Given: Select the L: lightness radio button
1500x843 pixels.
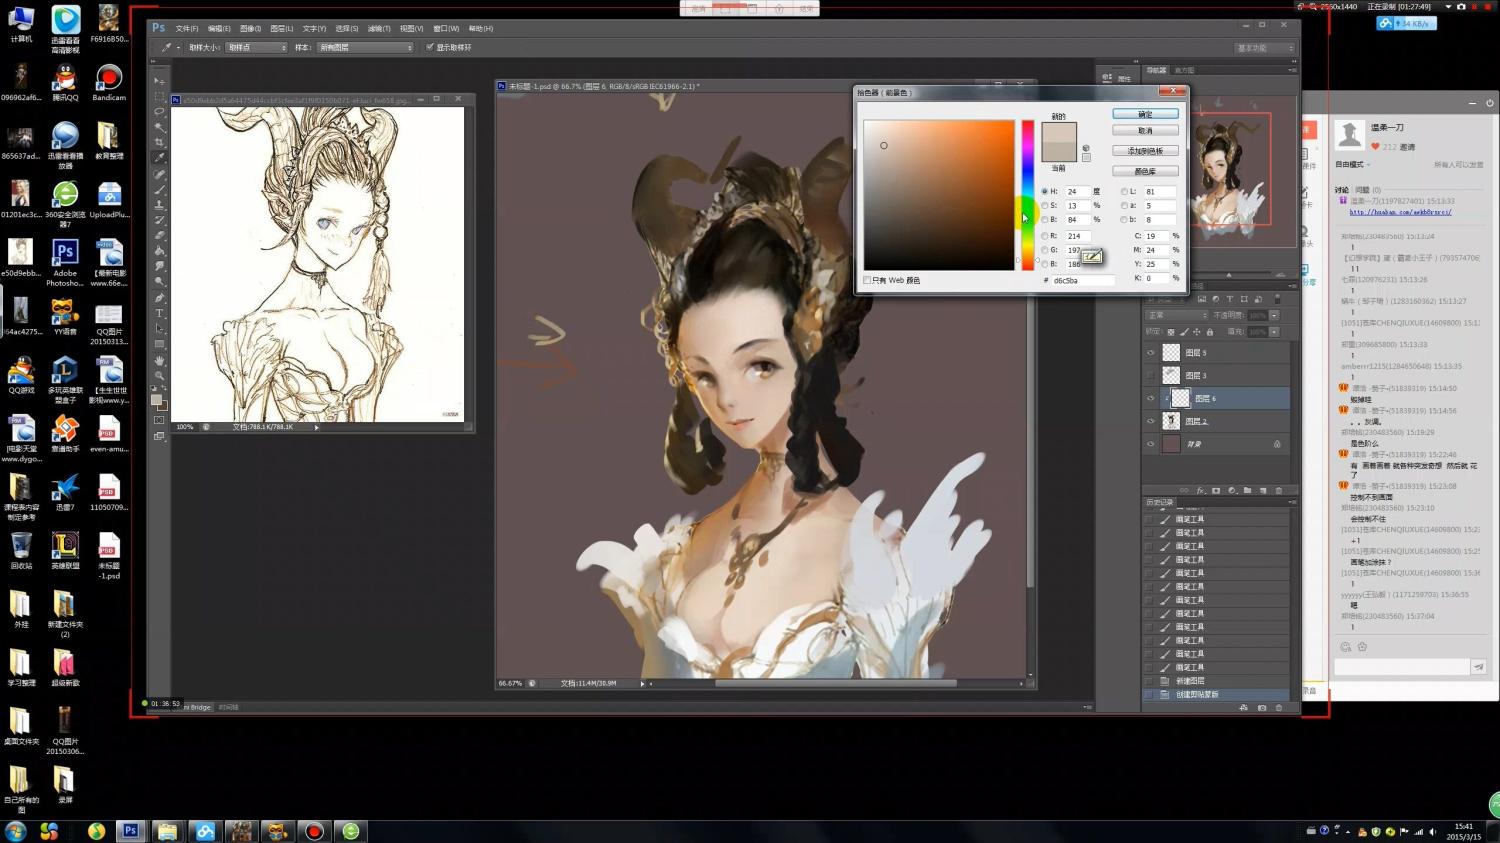Looking at the screenshot, I should coord(1124,191).
